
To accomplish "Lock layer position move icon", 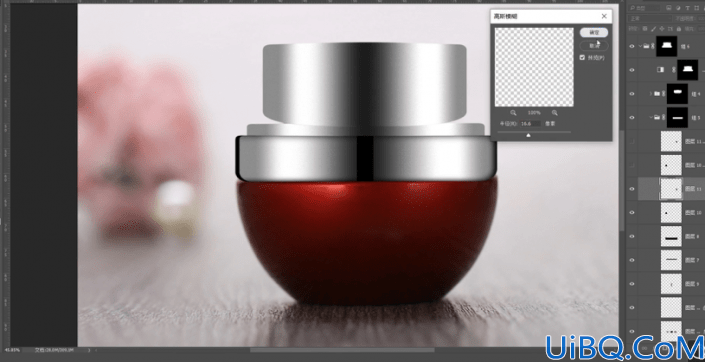I will pos(661,29).
